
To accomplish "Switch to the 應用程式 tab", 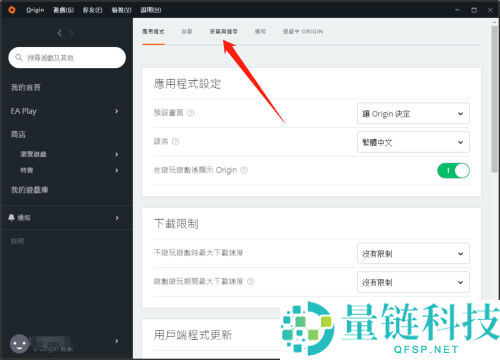I will (x=153, y=31).
